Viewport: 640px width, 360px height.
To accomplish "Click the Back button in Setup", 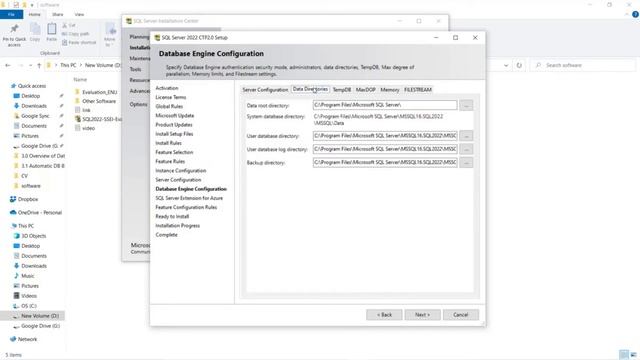I will pos(384,315).
